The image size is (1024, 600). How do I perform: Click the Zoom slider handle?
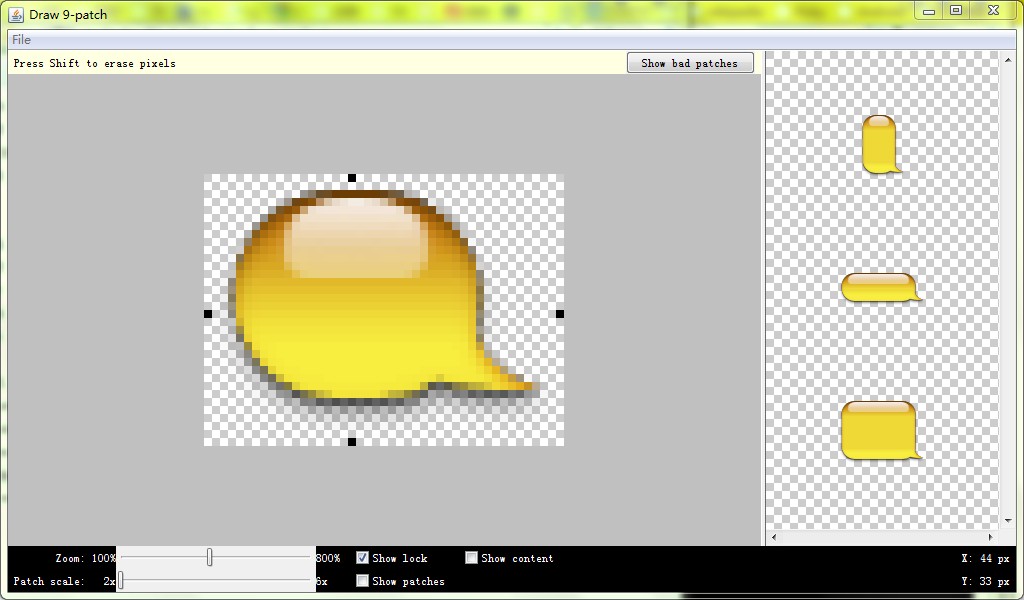(210, 557)
